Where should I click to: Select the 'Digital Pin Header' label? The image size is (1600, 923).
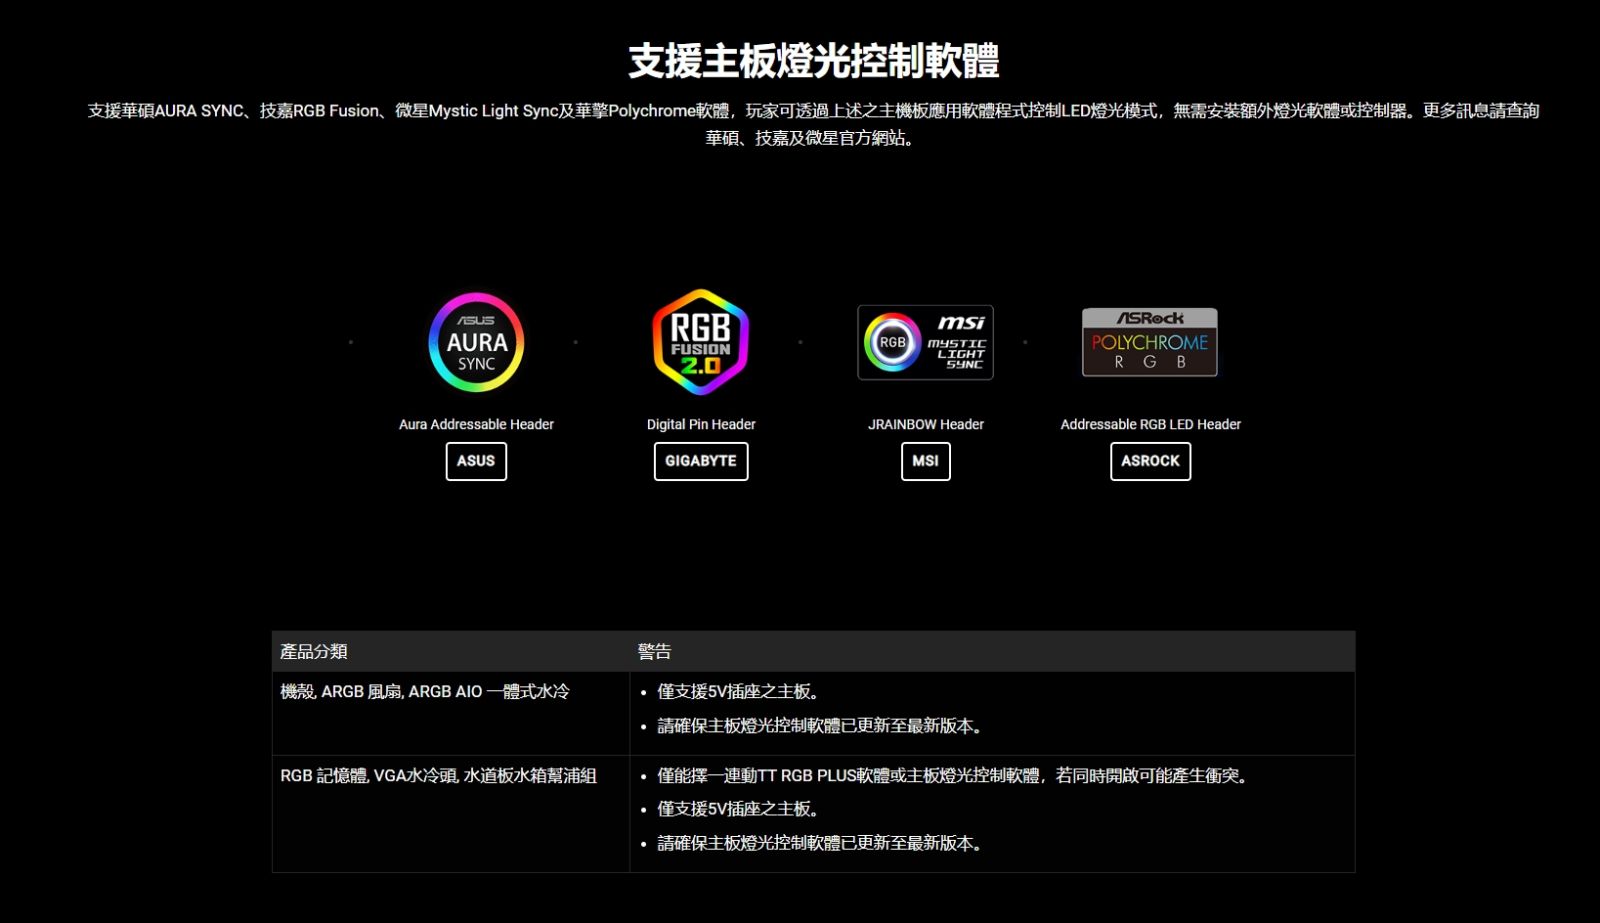701,424
